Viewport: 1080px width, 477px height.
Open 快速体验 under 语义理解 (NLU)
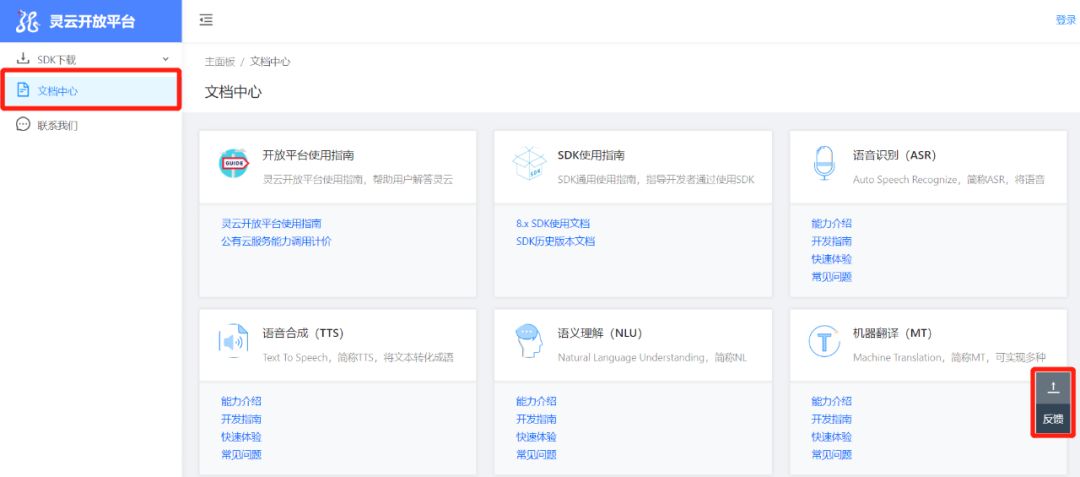[536, 437]
